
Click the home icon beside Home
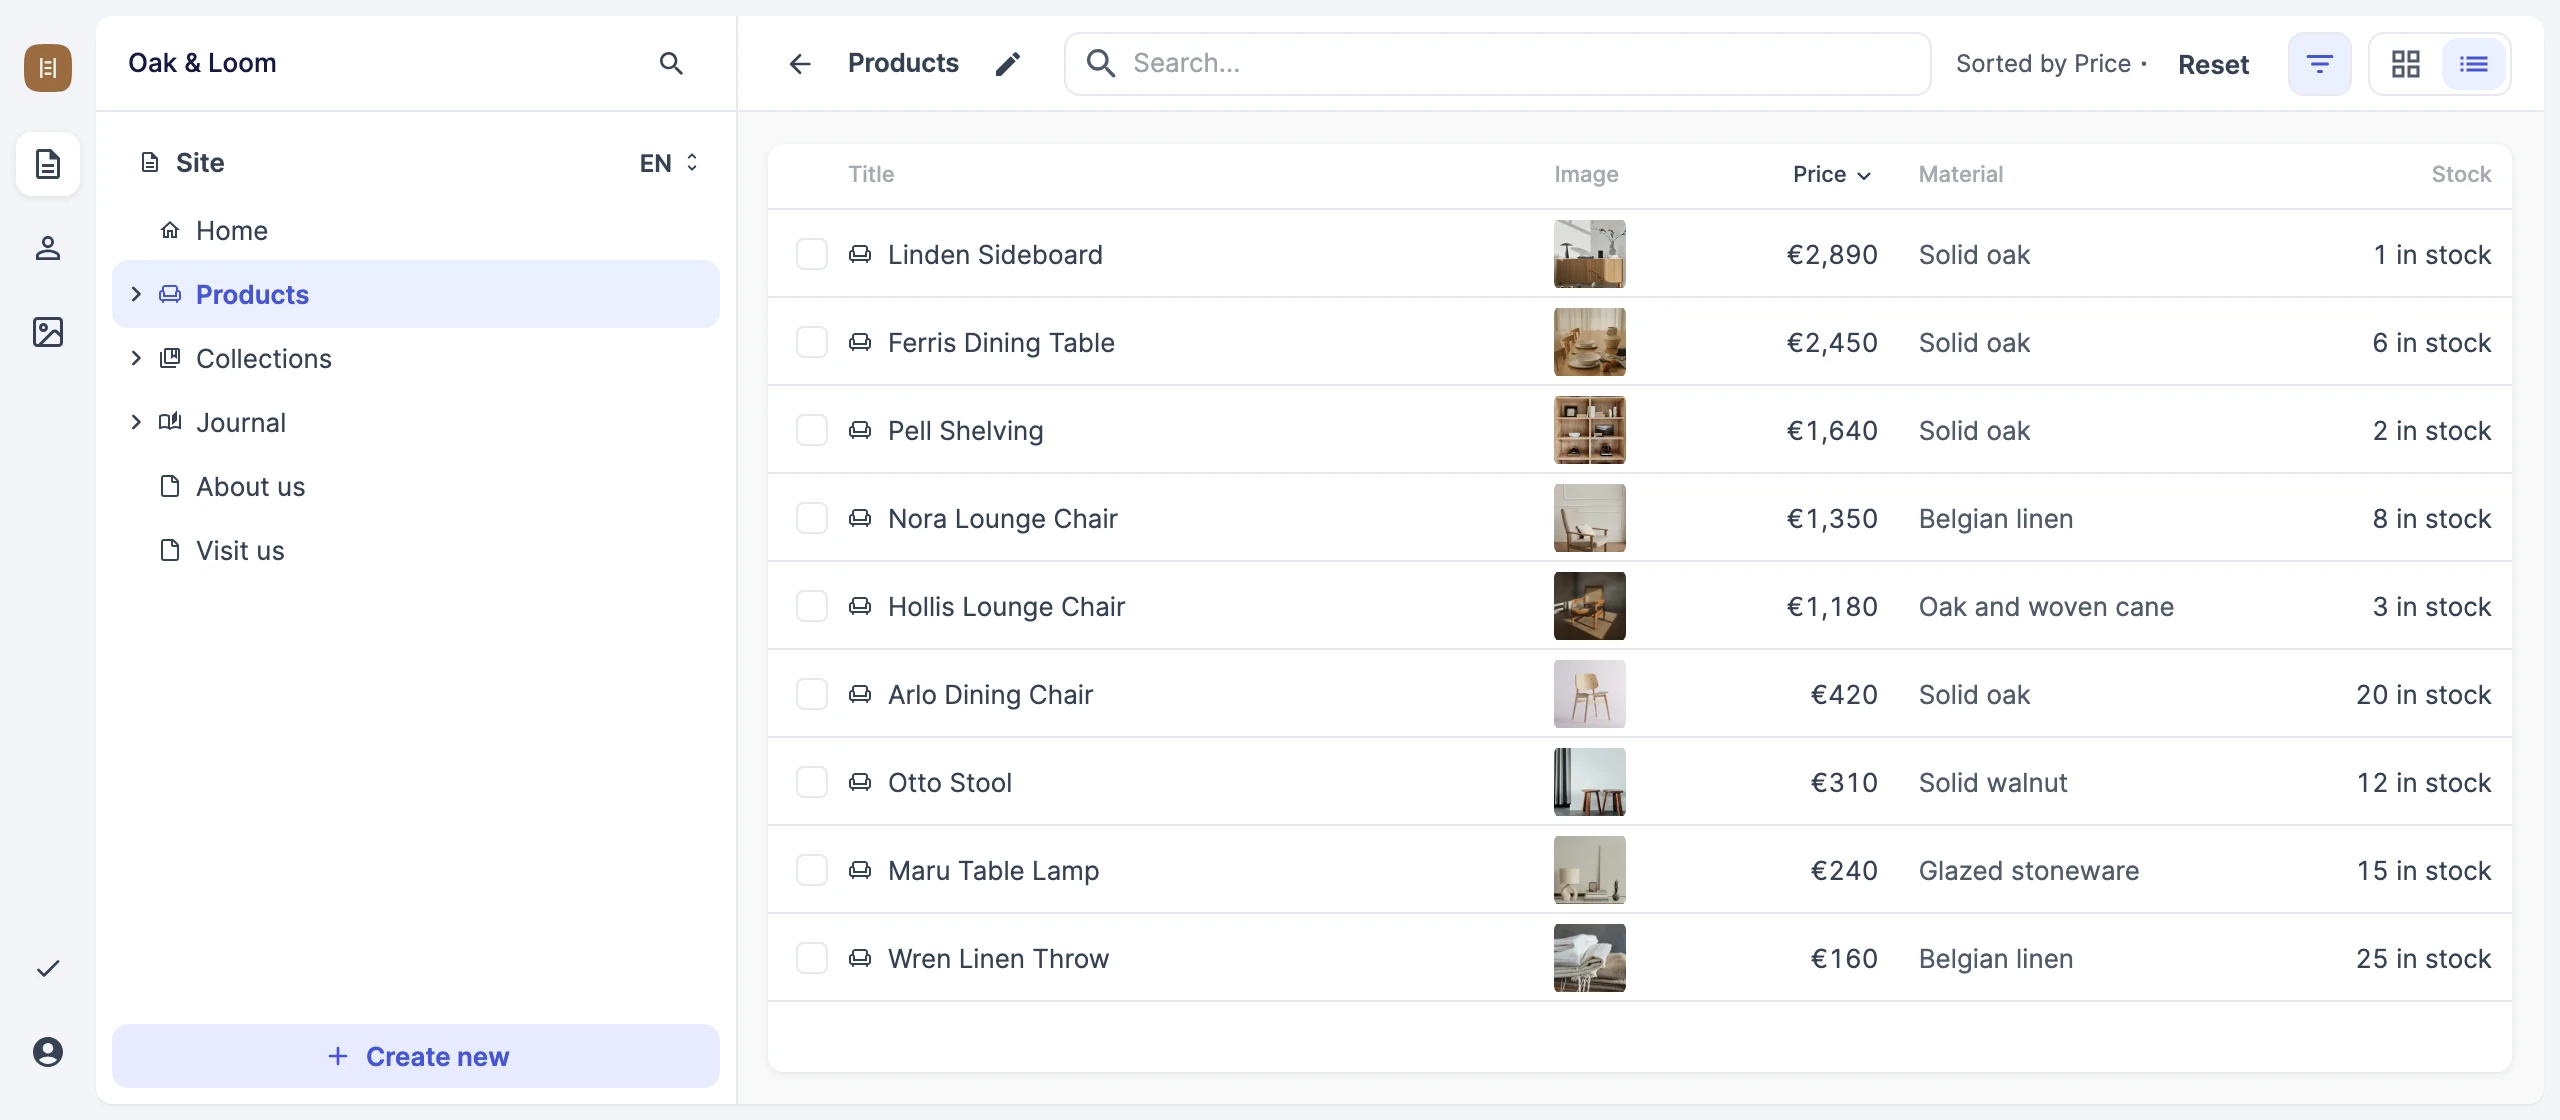click(170, 230)
